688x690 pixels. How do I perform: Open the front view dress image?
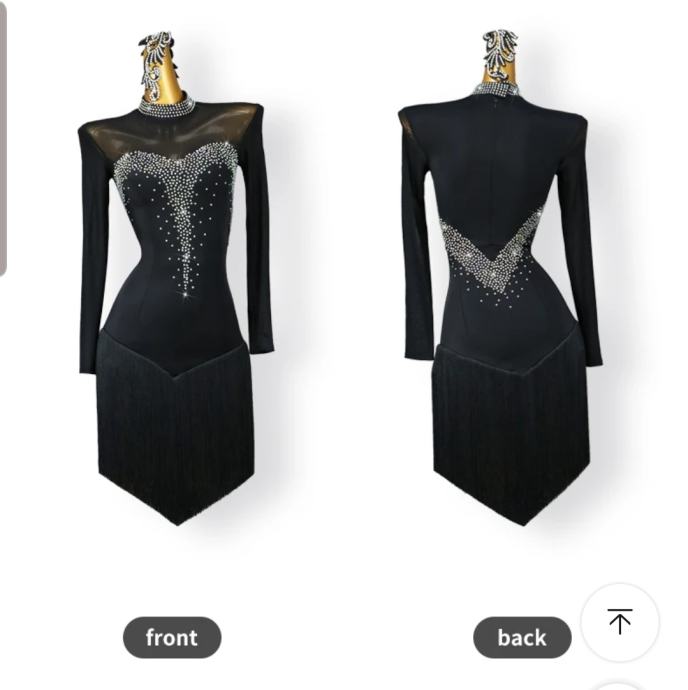pyautogui.click(x=176, y=278)
